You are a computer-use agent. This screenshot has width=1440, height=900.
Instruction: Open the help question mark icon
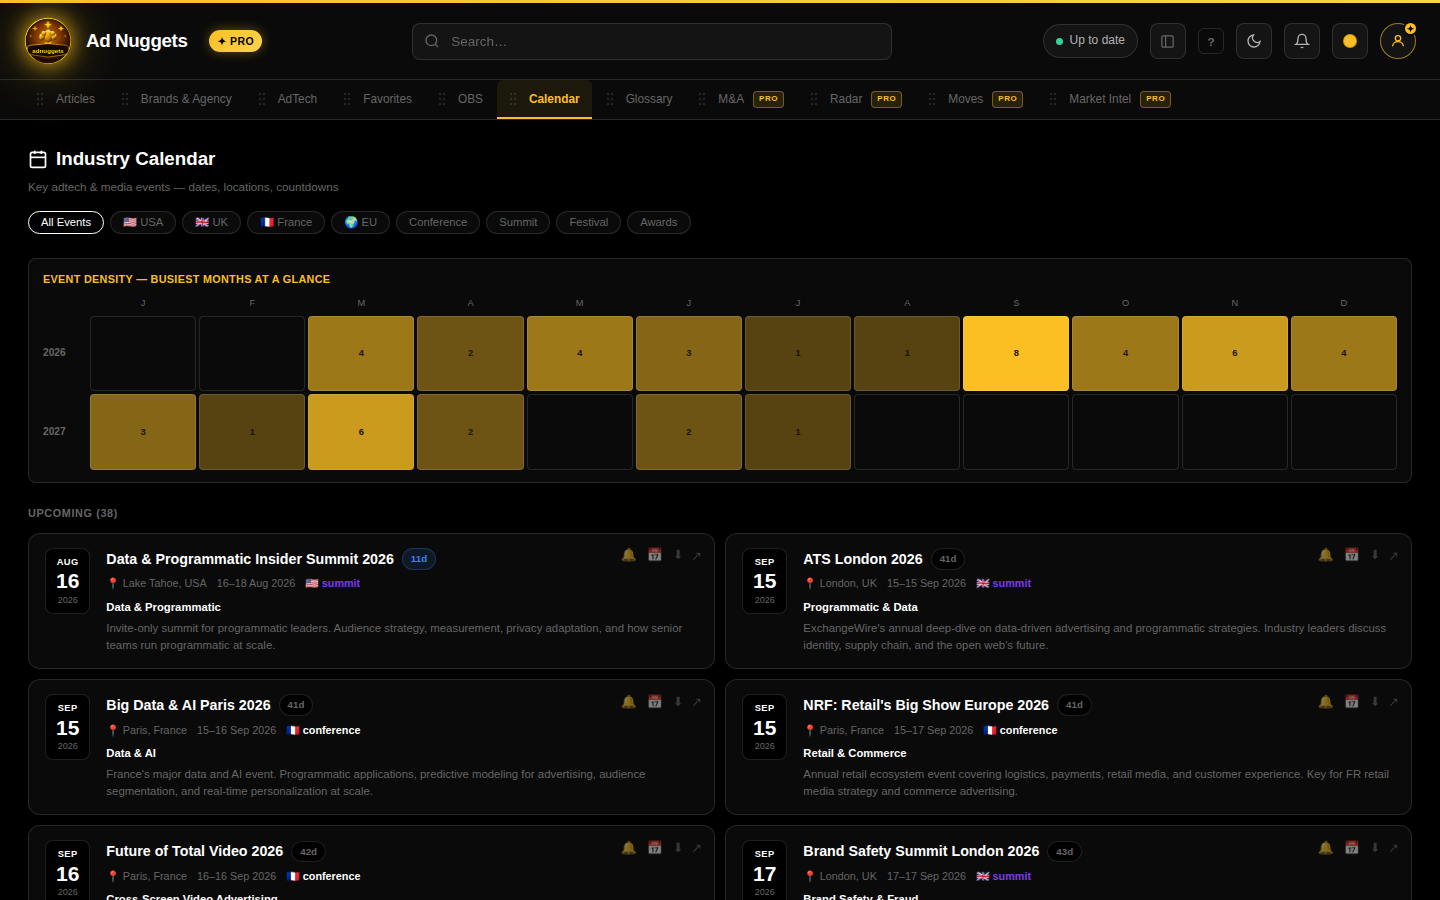(1211, 41)
